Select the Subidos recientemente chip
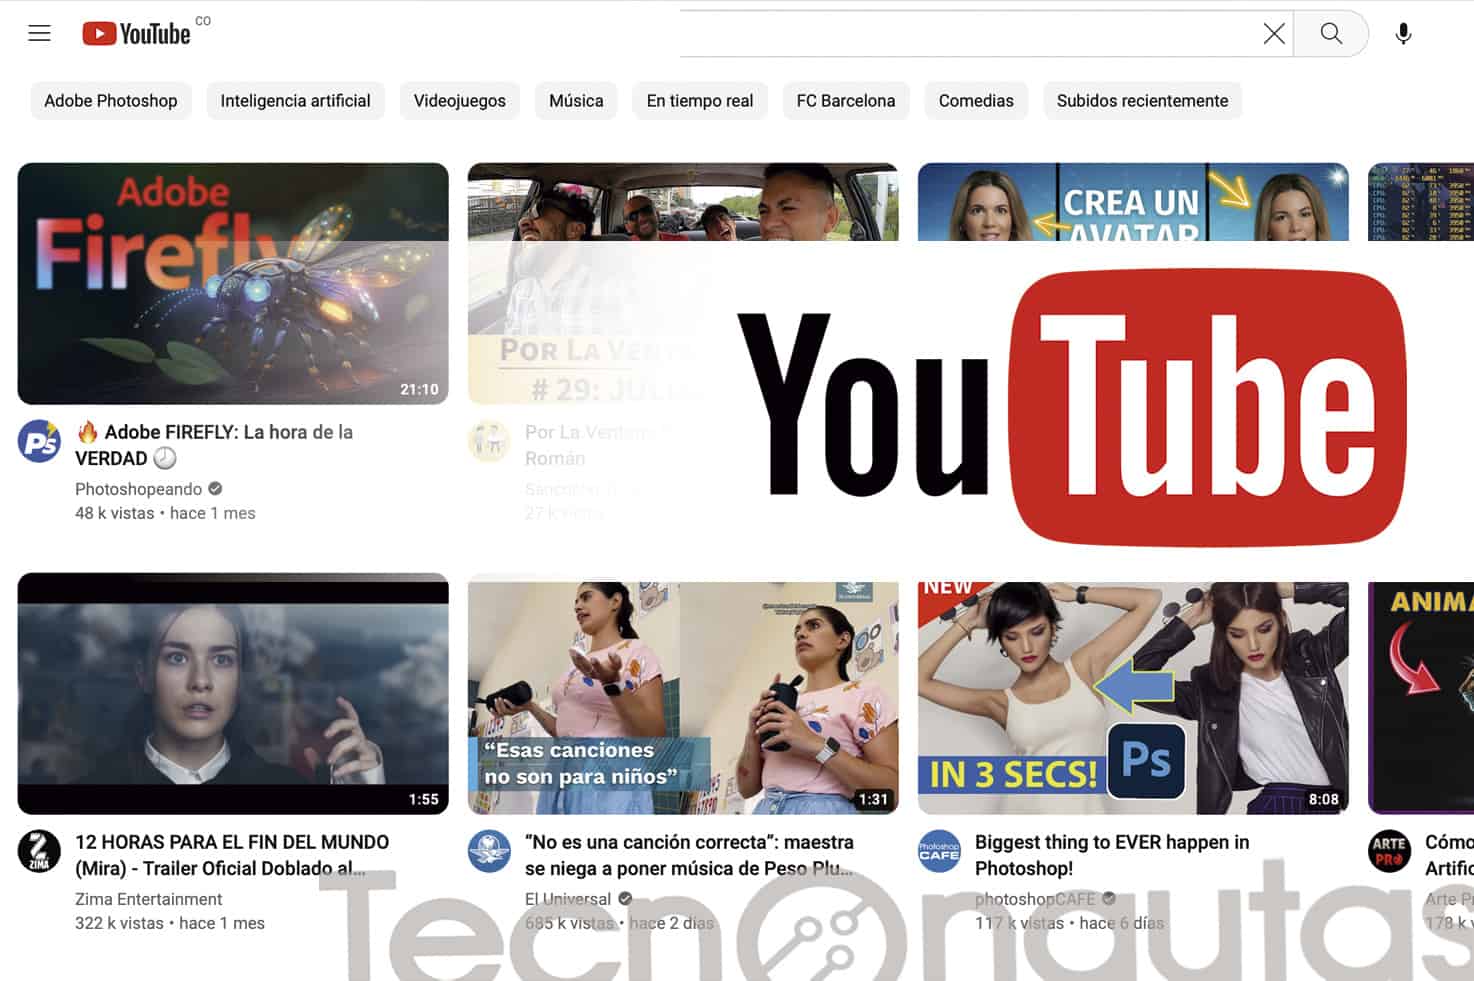The width and height of the screenshot is (1474, 981). click(x=1142, y=101)
